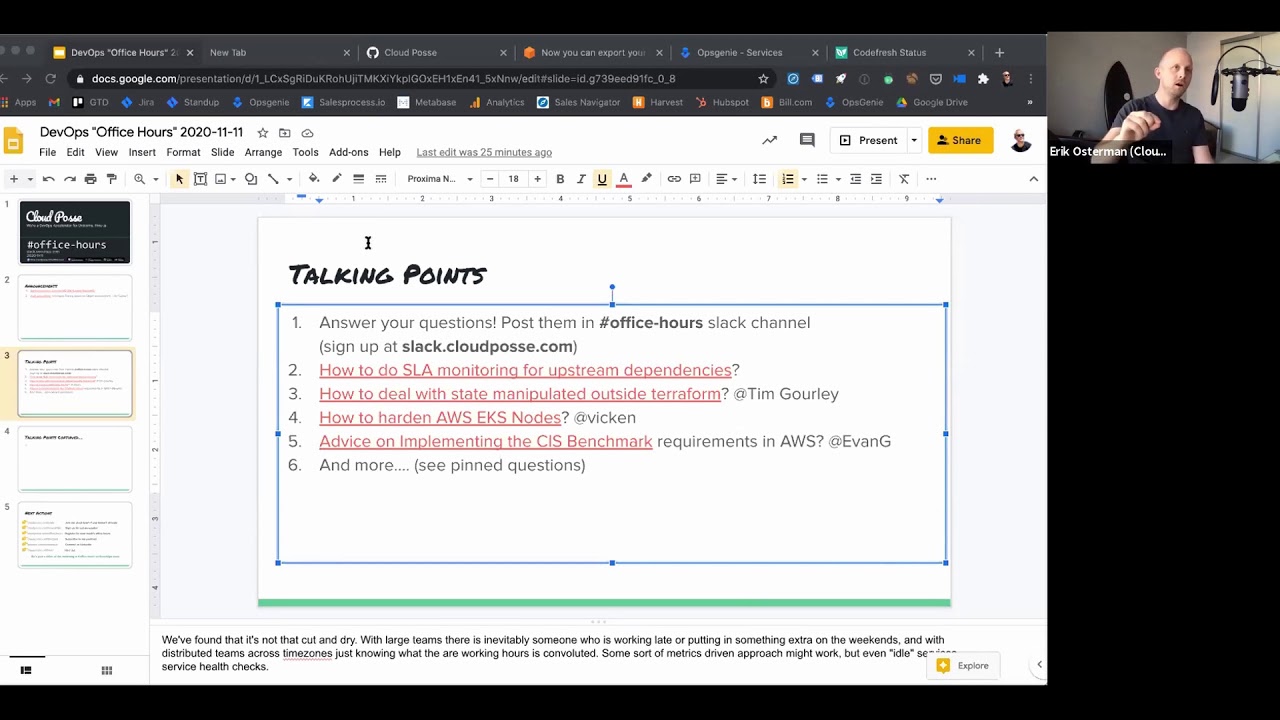
Task: Increase font size with the plus stepper
Action: pyautogui.click(x=537, y=179)
